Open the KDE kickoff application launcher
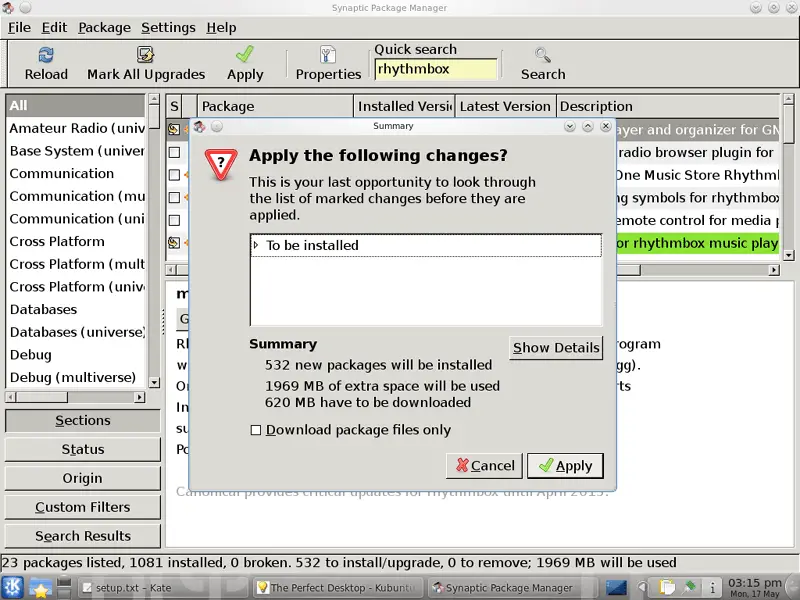This screenshot has height=600, width=800. [x=12, y=587]
